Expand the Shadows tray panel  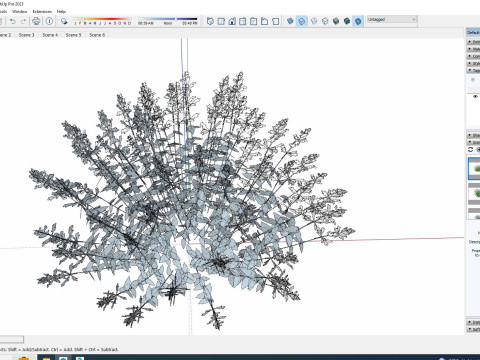tap(473, 135)
